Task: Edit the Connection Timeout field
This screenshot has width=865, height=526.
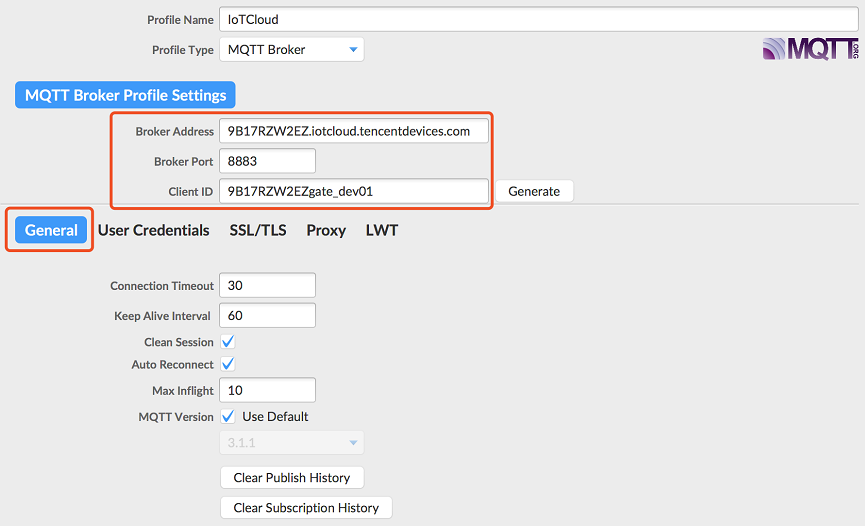Action: 267,286
